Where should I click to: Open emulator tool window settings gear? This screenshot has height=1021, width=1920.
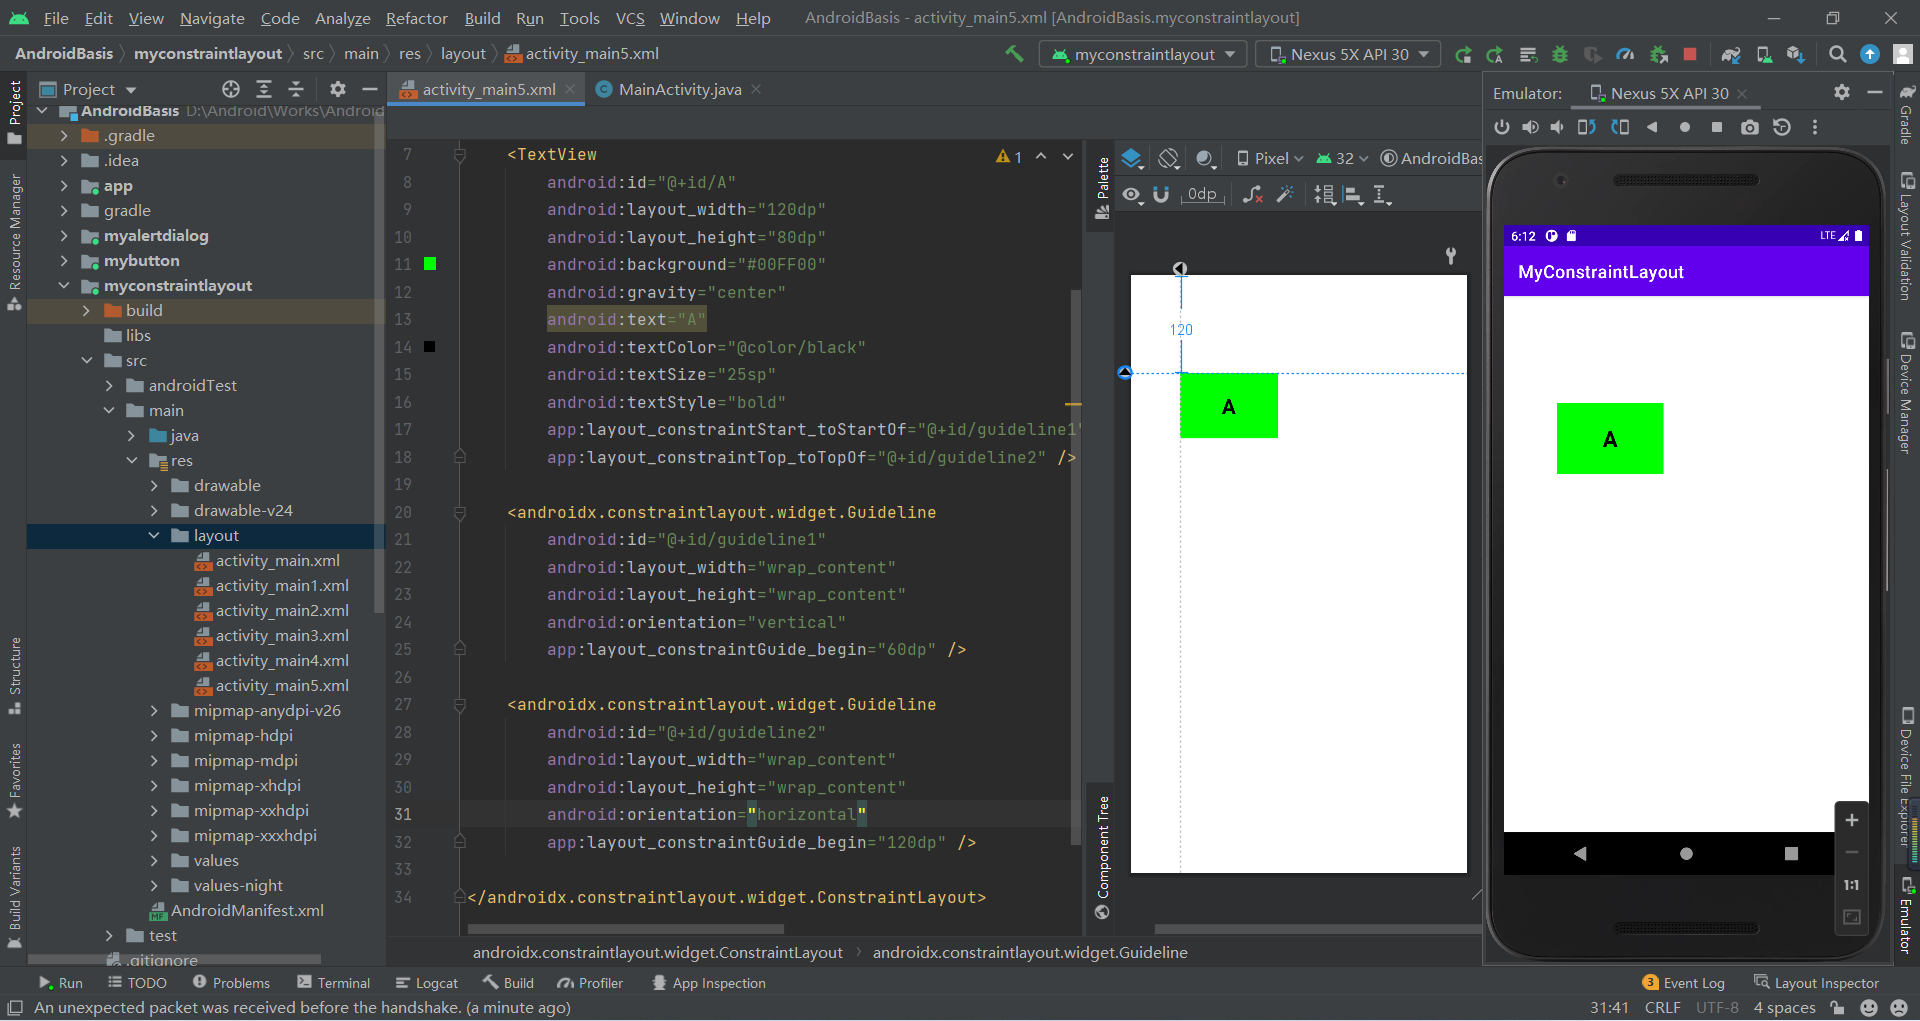click(x=1842, y=92)
